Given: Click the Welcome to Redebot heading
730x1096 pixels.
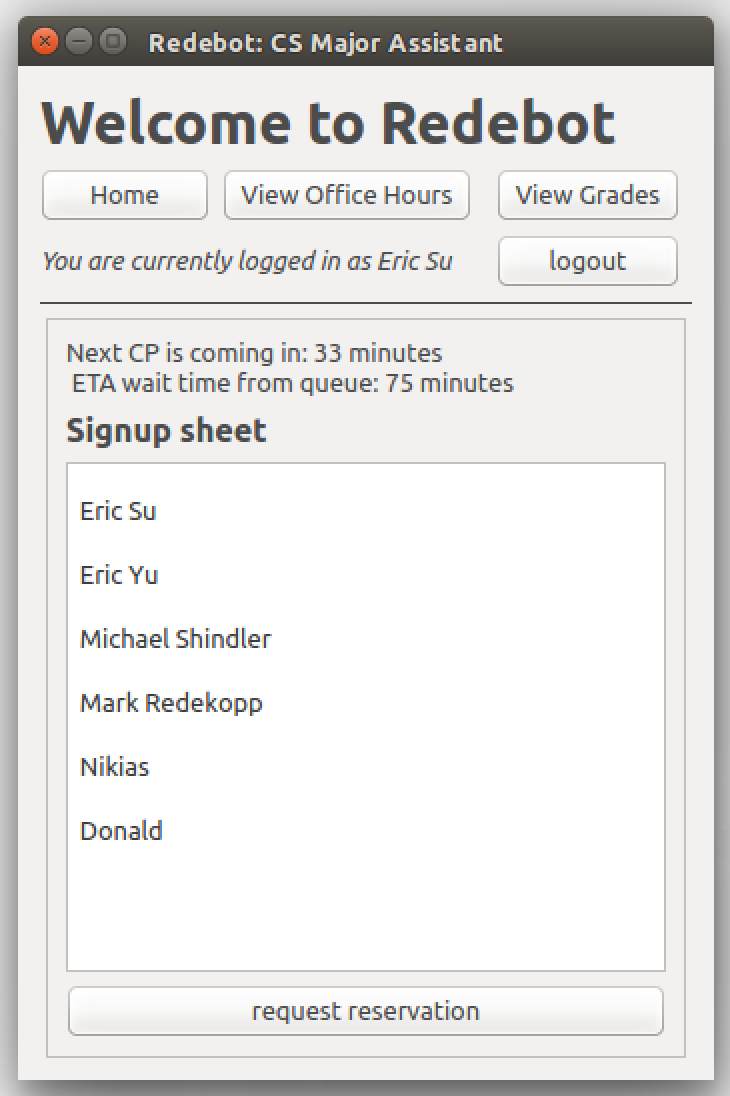Looking at the screenshot, I should point(328,123).
